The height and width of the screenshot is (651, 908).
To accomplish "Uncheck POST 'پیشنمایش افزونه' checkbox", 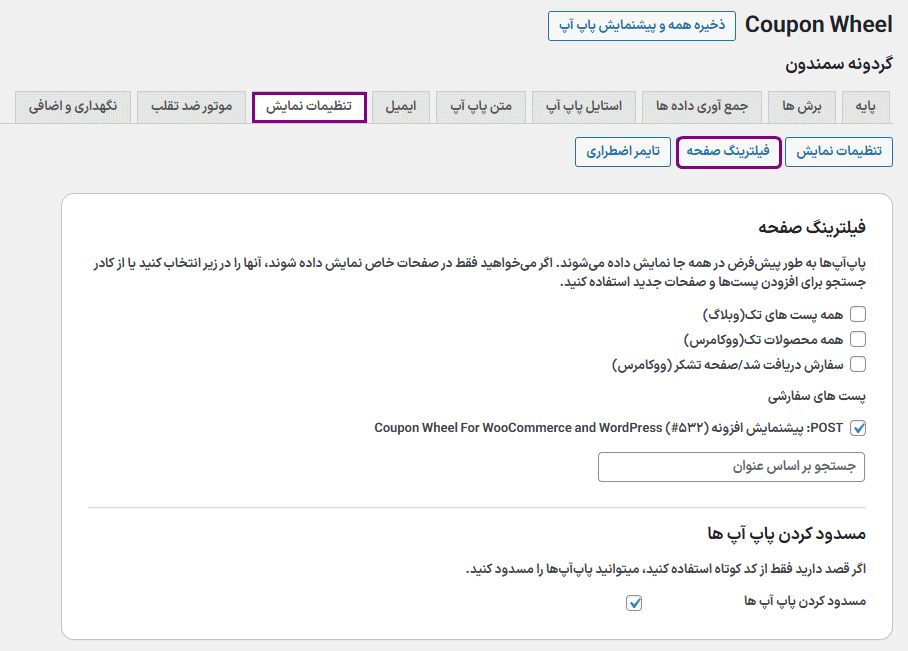I will [x=858, y=428].
